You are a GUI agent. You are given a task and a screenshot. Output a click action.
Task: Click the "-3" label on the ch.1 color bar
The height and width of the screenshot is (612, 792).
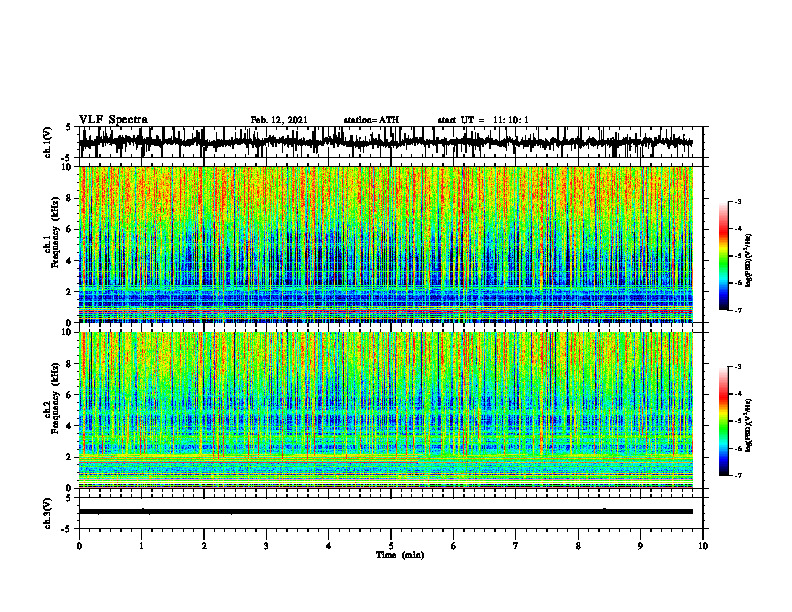(x=737, y=201)
